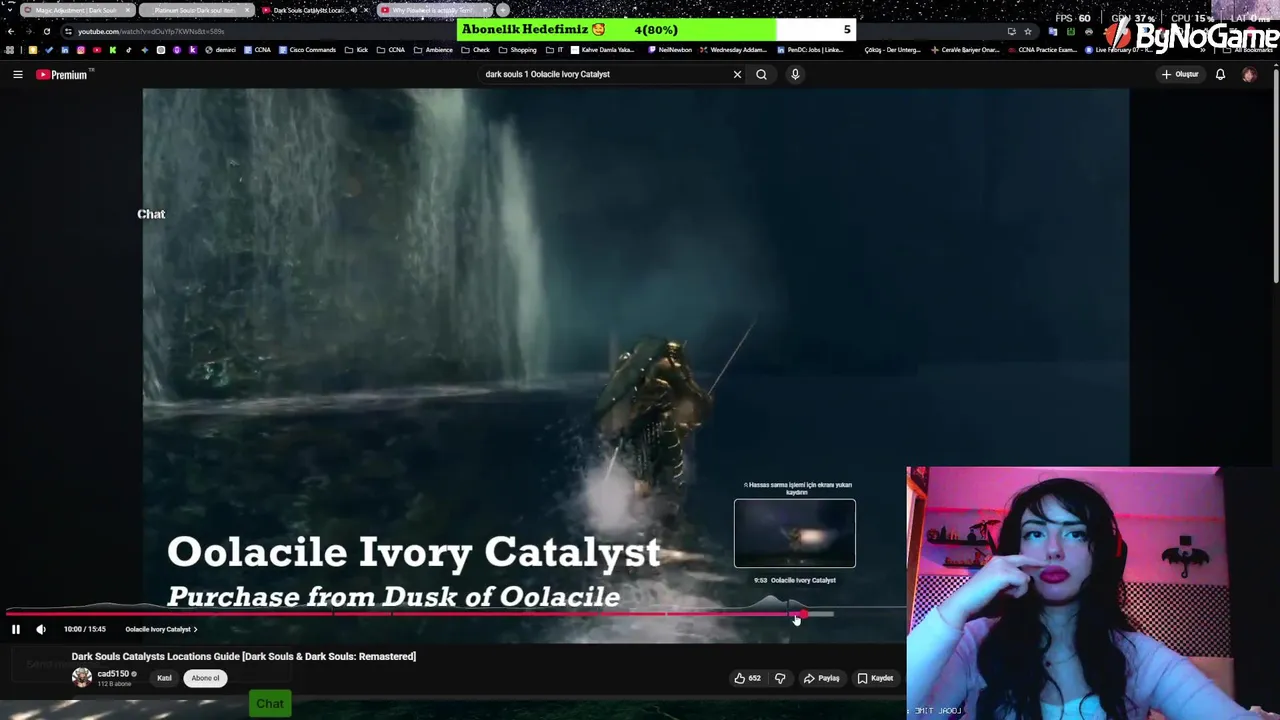This screenshot has width=1280, height=720.
Task: Pause the video playback
Action: [x=15, y=629]
